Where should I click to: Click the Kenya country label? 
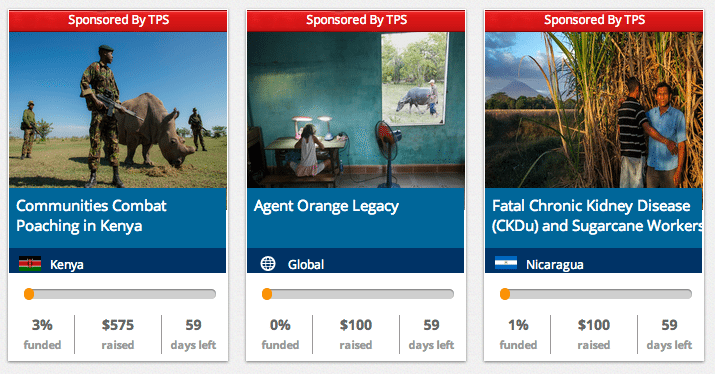(67, 265)
